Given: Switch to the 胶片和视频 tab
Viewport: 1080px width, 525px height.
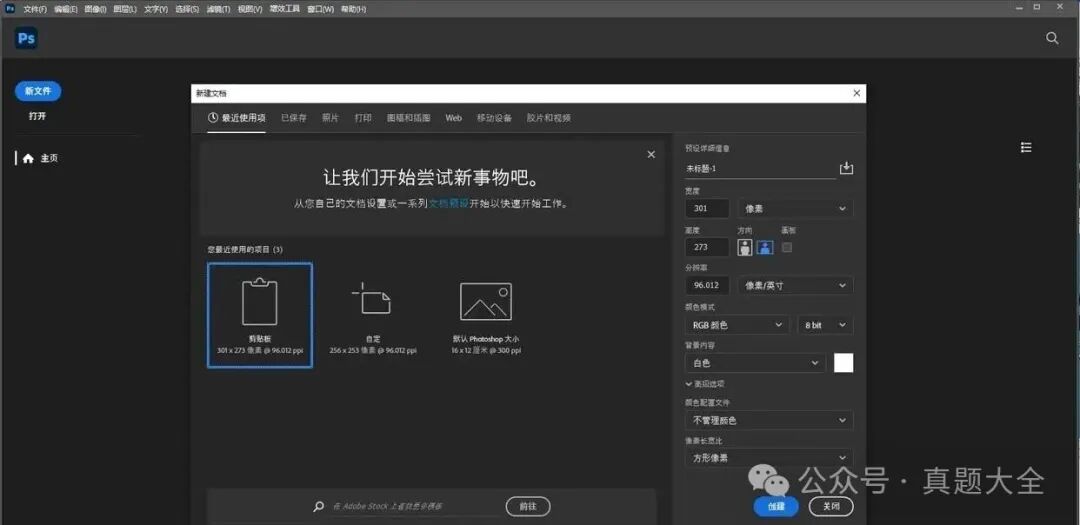Looking at the screenshot, I should pos(549,118).
